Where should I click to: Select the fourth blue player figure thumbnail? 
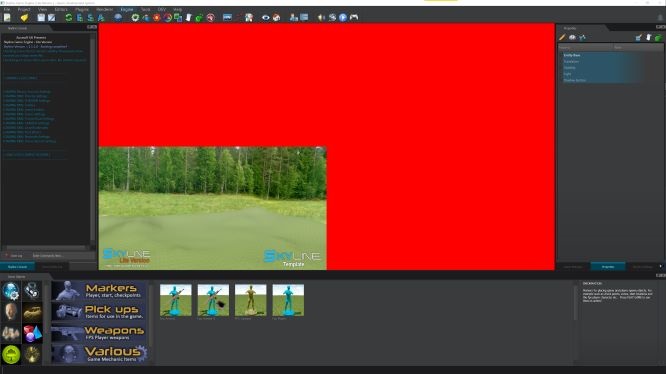288,300
